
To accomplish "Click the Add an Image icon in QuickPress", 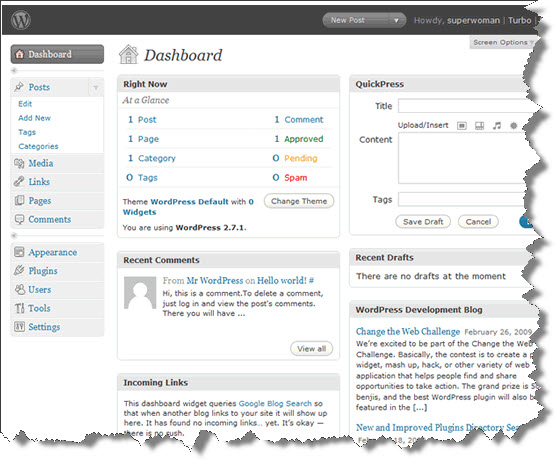I will click(462, 126).
